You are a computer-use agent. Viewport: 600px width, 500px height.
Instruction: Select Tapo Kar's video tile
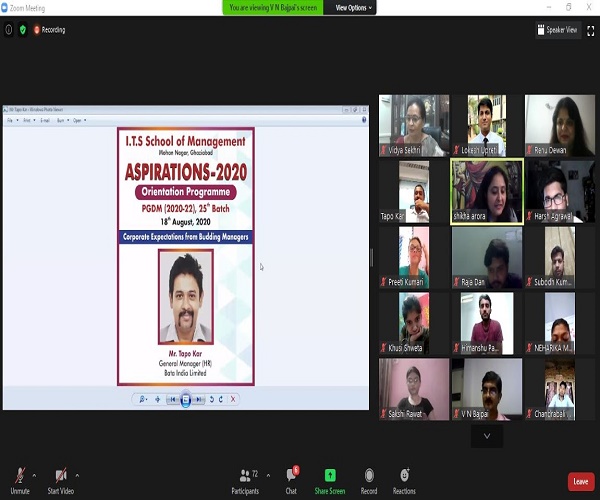point(414,192)
